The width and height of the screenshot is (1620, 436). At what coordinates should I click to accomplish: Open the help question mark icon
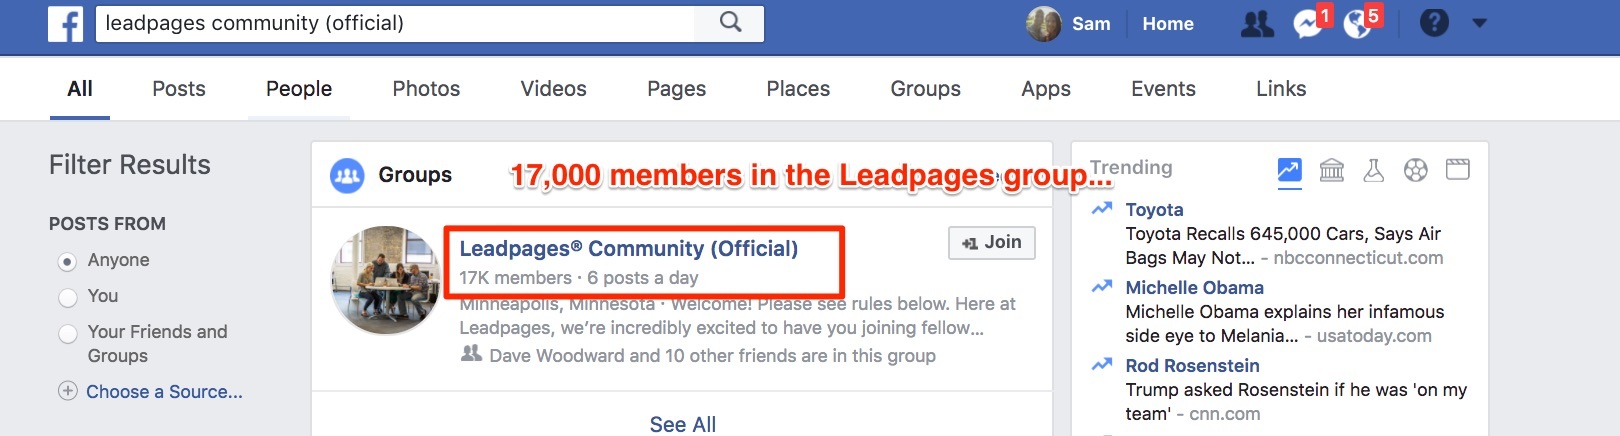click(1434, 23)
